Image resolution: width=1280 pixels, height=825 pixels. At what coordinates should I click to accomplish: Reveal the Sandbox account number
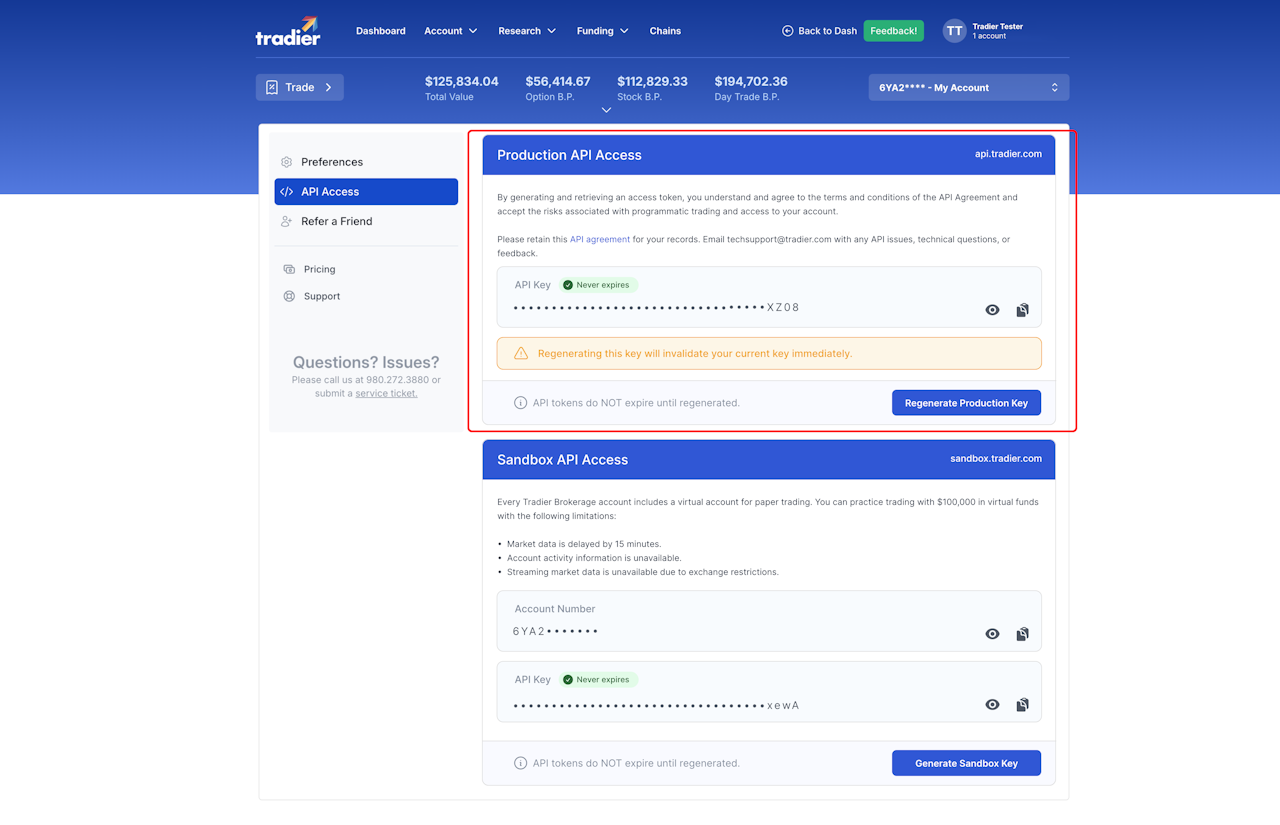point(992,634)
